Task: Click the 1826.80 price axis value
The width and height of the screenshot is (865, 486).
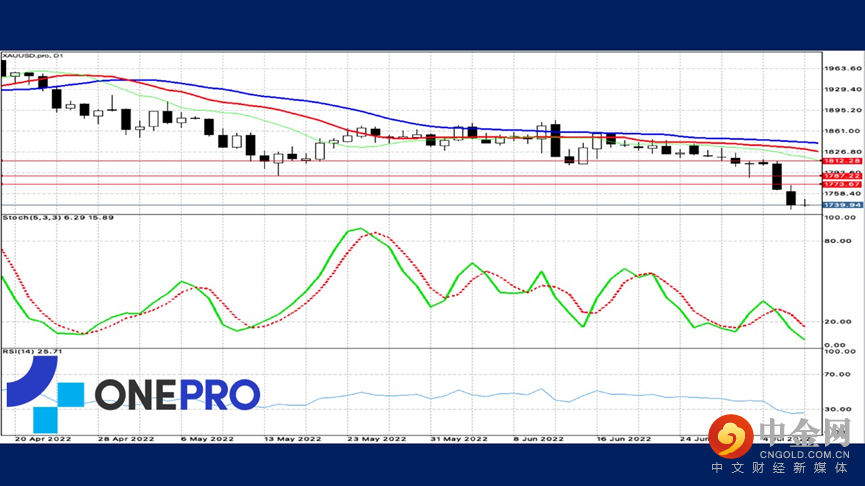Action: click(x=842, y=152)
